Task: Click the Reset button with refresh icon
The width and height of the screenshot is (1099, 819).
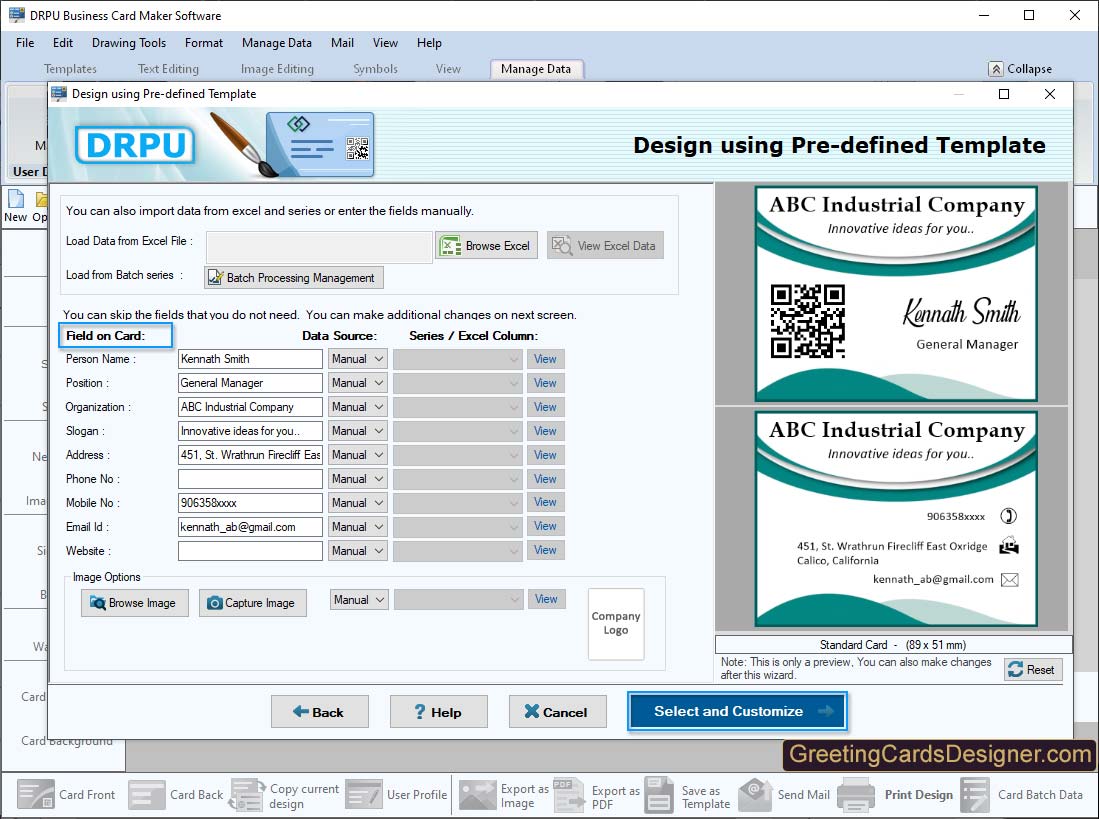Action: 1033,669
